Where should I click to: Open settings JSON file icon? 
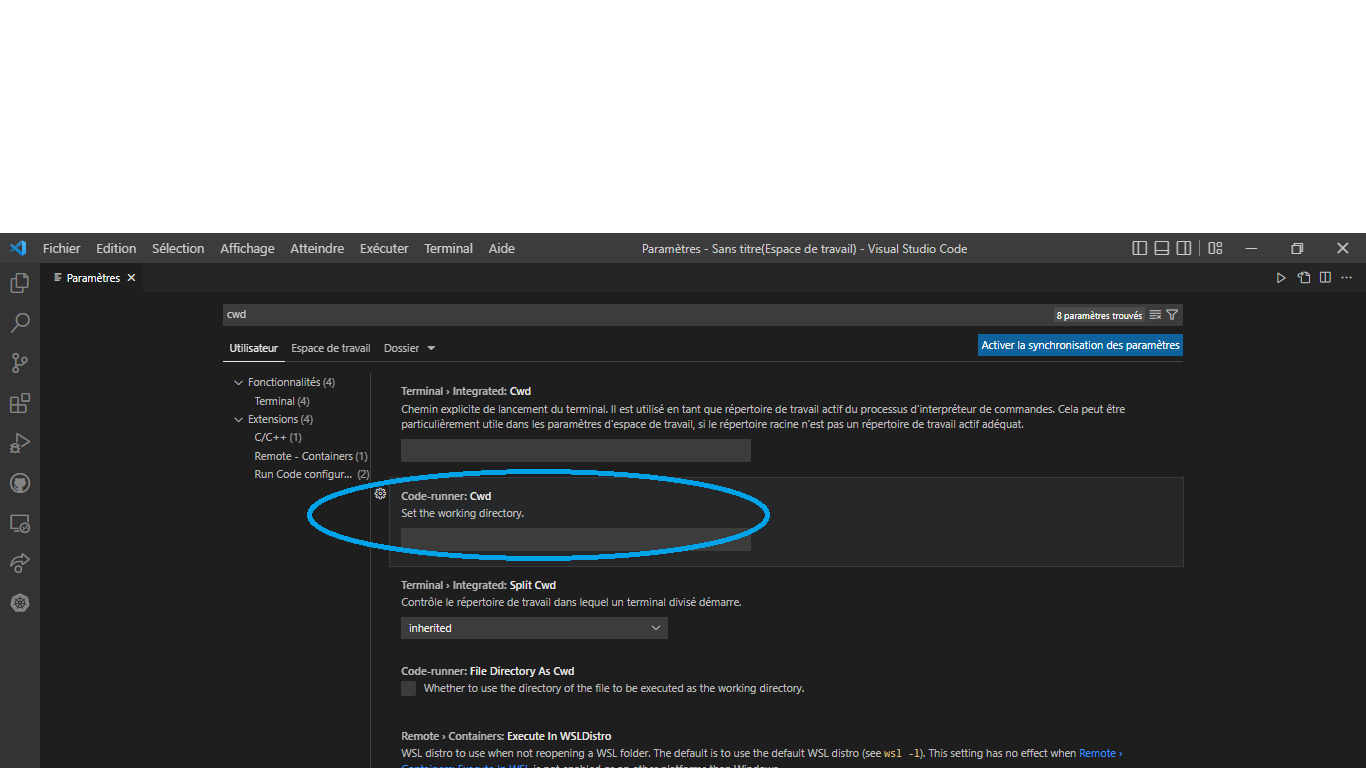click(x=1303, y=278)
